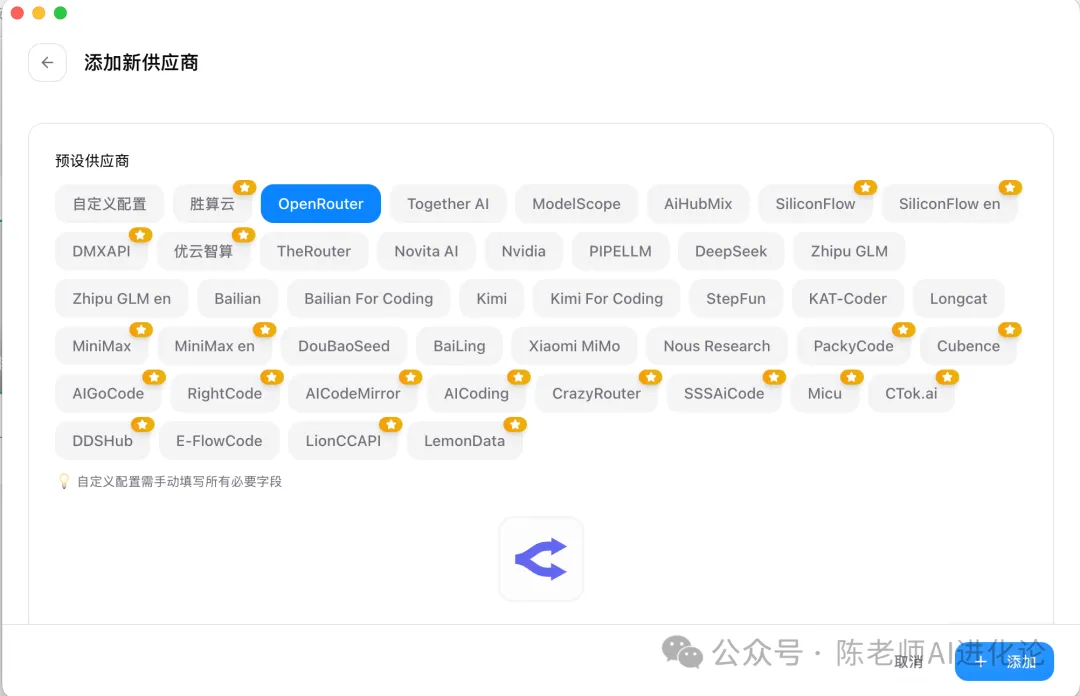Click the star badge on PackyCode

pyautogui.click(x=903, y=329)
